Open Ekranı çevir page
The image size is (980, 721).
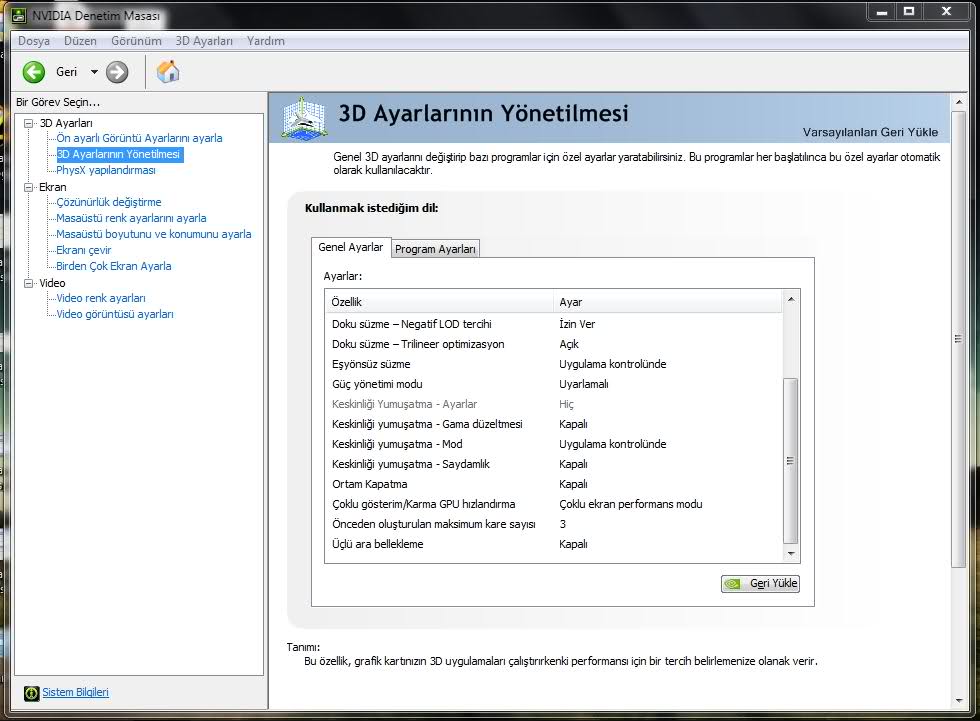pyautogui.click(x=84, y=250)
